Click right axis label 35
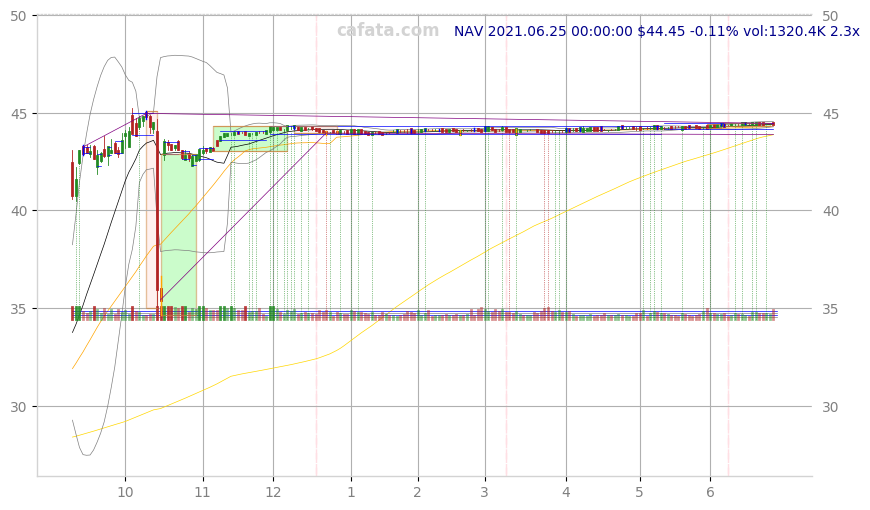The width and height of the screenshot is (870, 510). [x=830, y=309]
